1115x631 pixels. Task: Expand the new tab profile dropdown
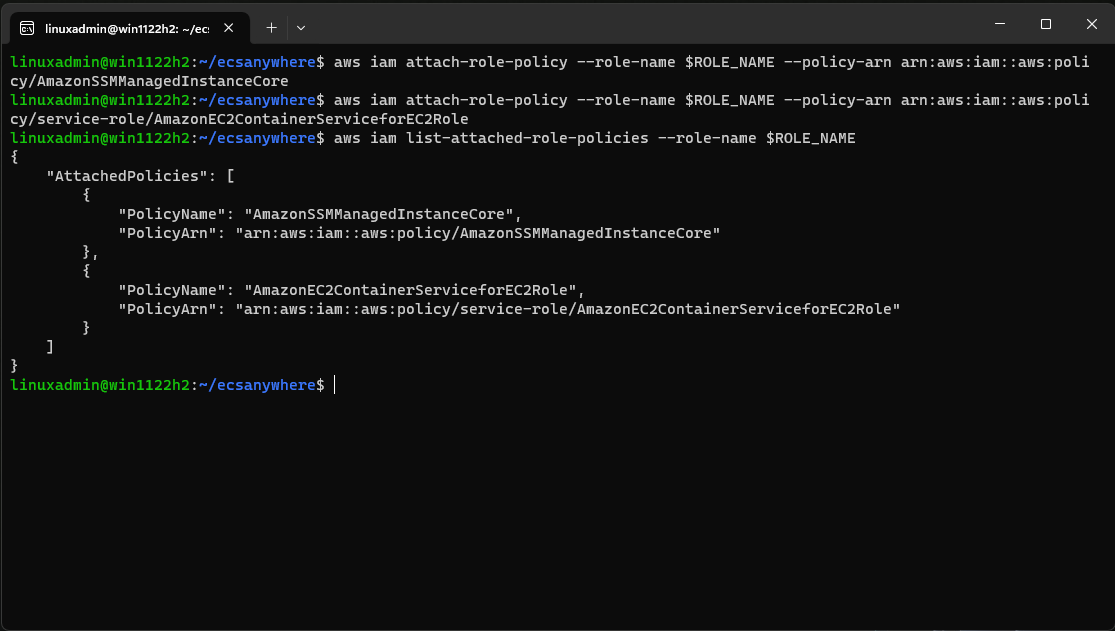click(x=300, y=27)
